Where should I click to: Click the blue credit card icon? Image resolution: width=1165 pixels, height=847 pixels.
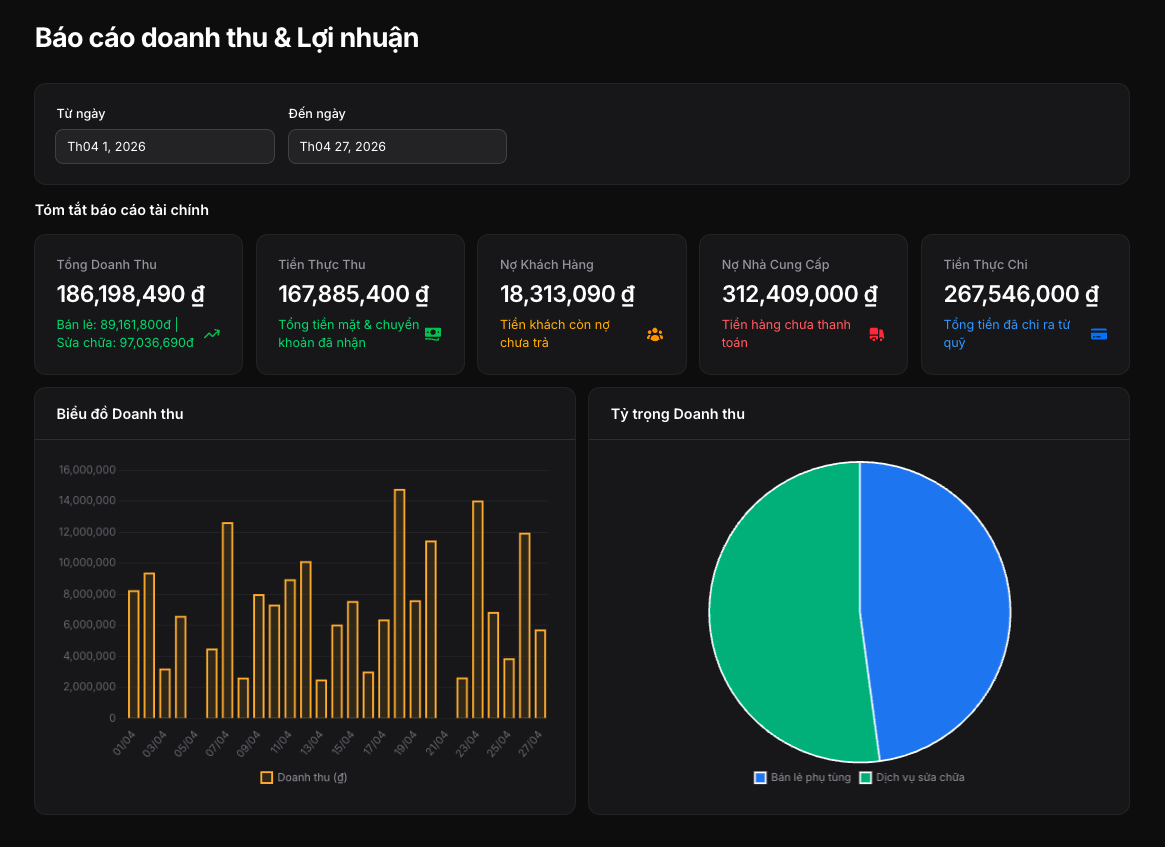[1099, 334]
